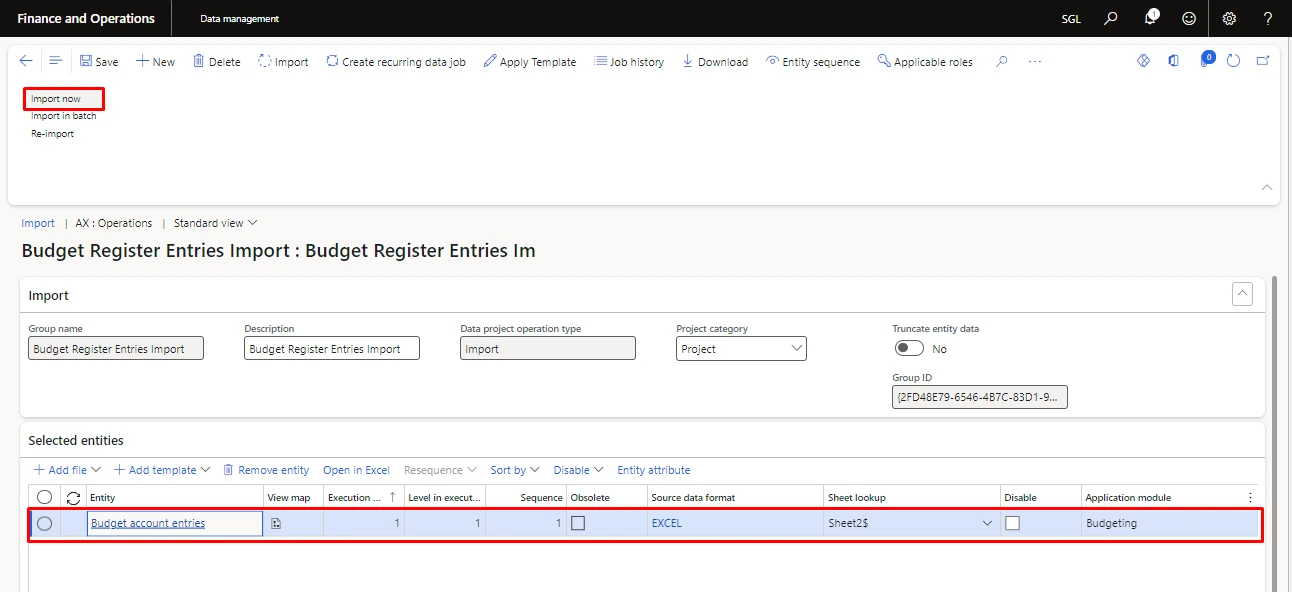Click the Import breadcrumb link
Image resolution: width=1292 pixels, height=592 pixels.
pyautogui.click(x=38, y=223)
